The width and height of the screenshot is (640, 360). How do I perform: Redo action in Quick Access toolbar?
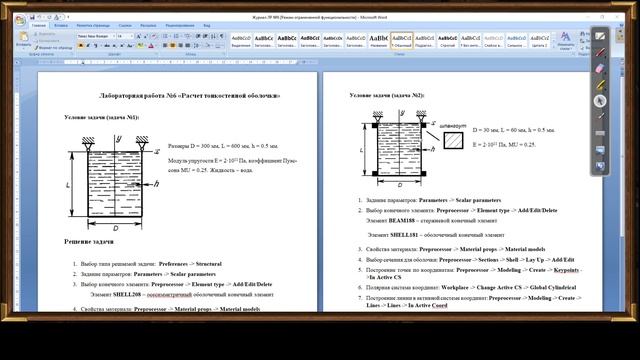(x=49, y=17)
